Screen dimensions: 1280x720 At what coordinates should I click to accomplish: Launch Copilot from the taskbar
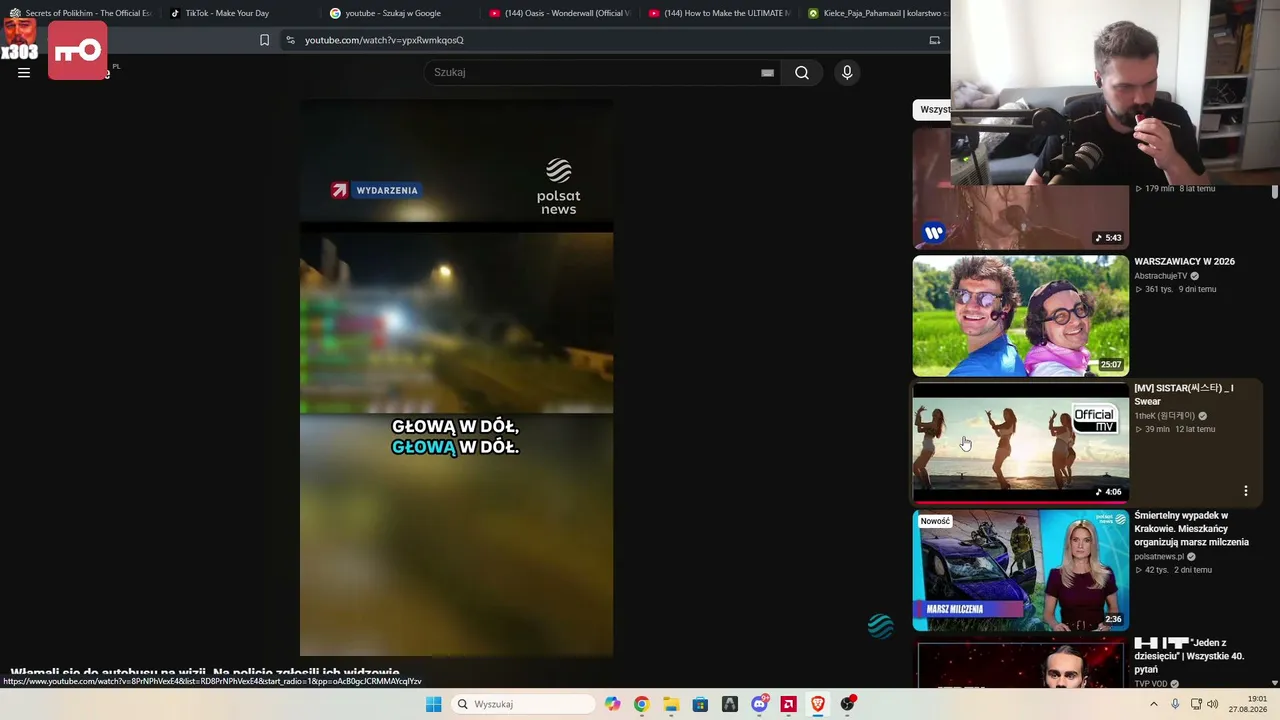click(612, 704)
